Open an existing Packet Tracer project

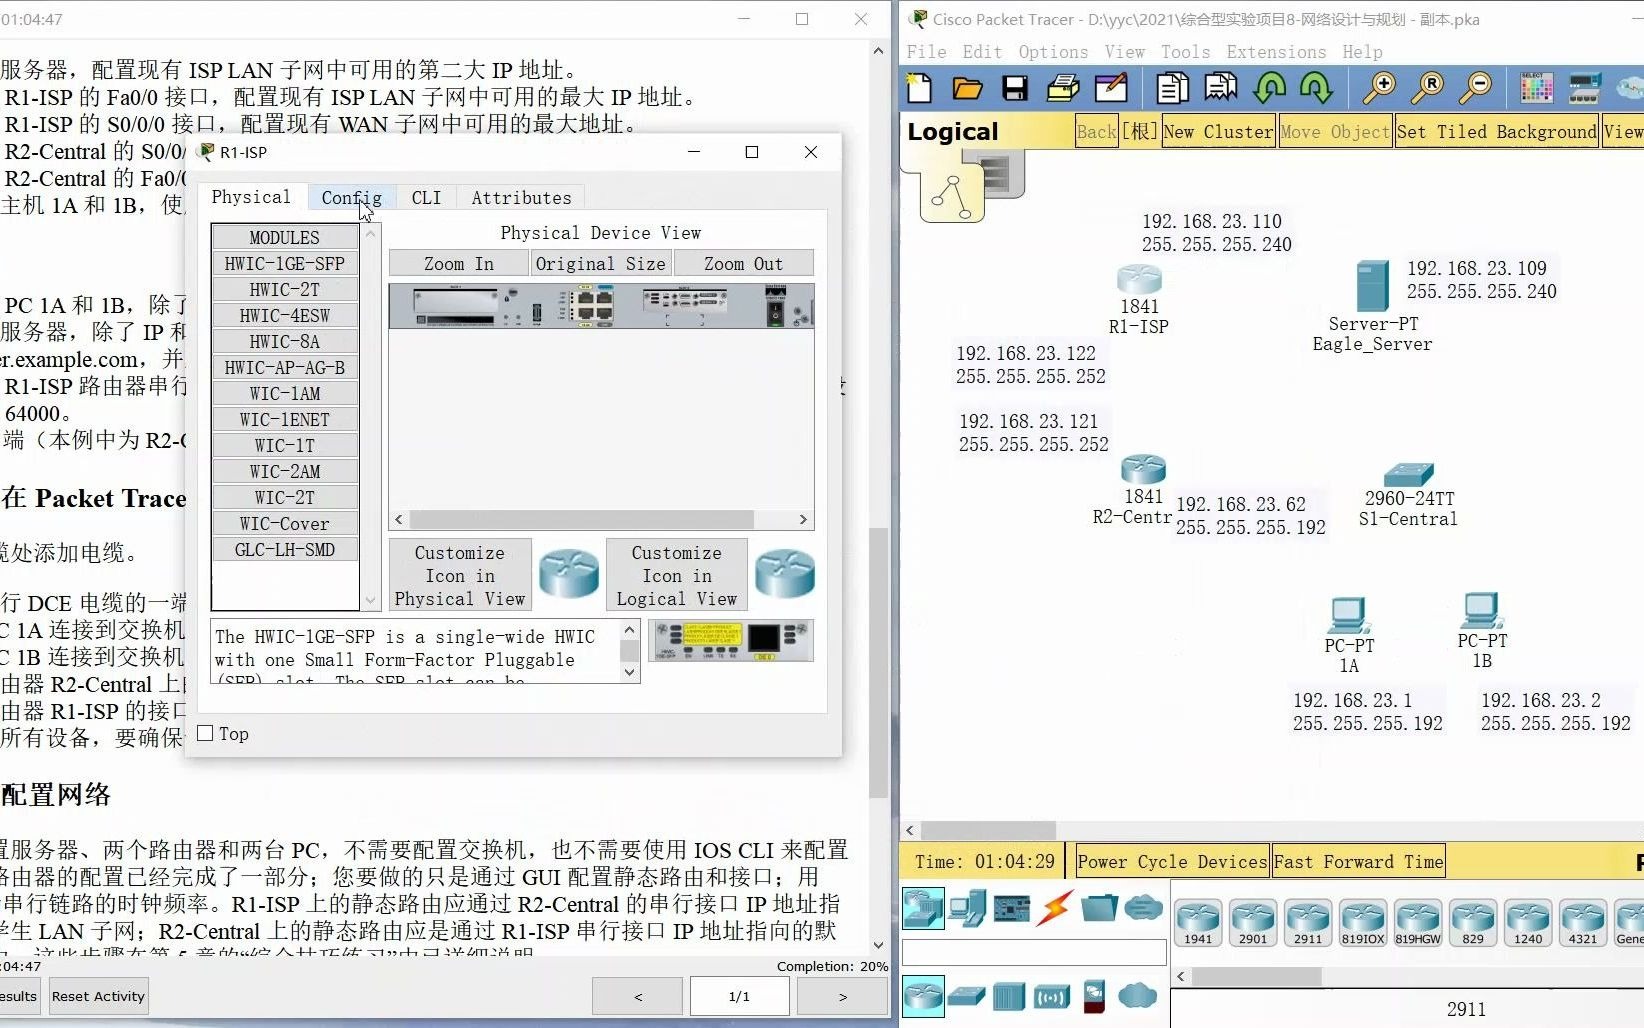tap(966, 88)
